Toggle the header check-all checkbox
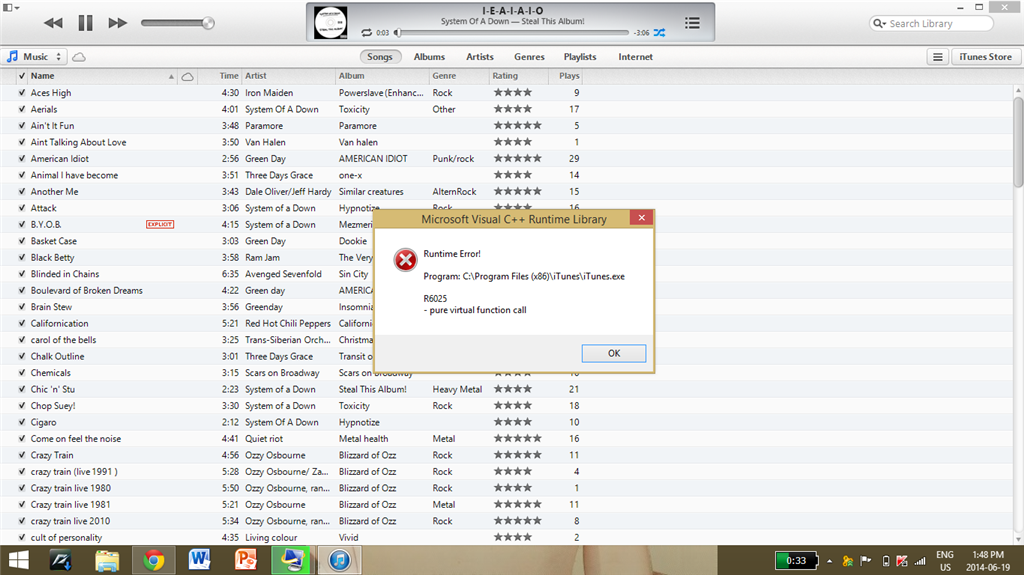Screen dimensions: 1024x575 point(22,76)
